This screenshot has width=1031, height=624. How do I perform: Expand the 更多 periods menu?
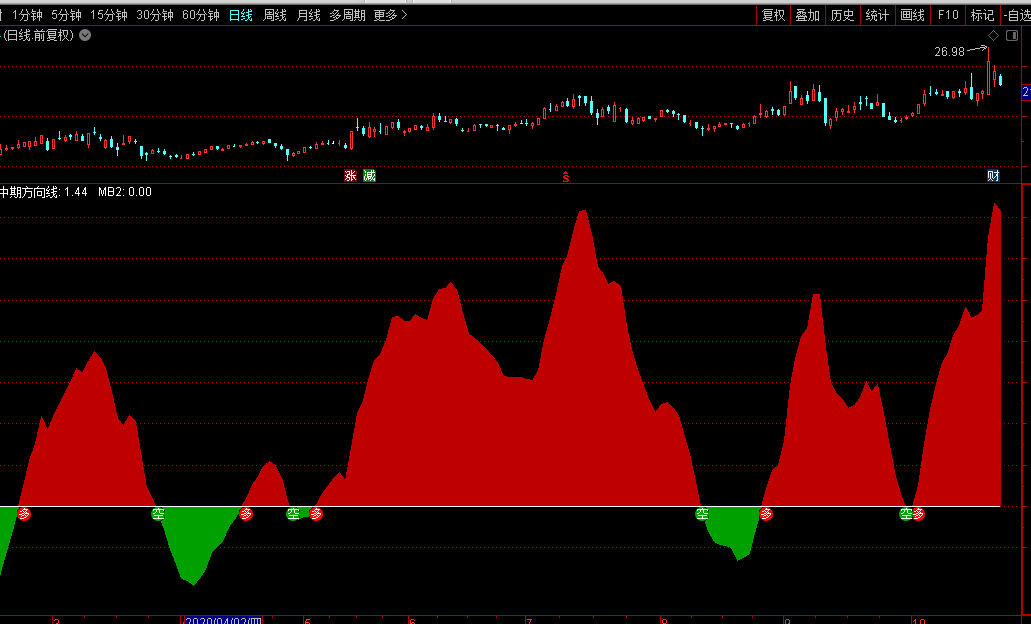click(x=390, y=15)
